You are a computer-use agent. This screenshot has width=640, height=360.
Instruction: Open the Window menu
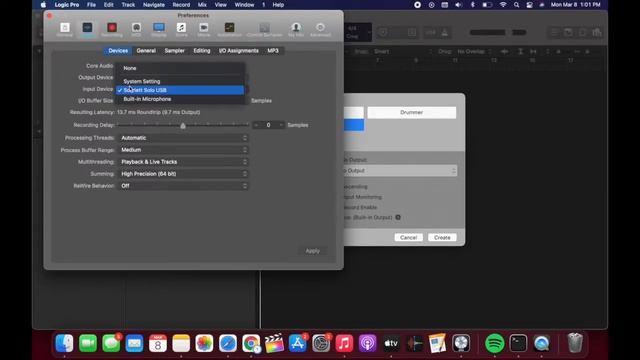(244, 5)
